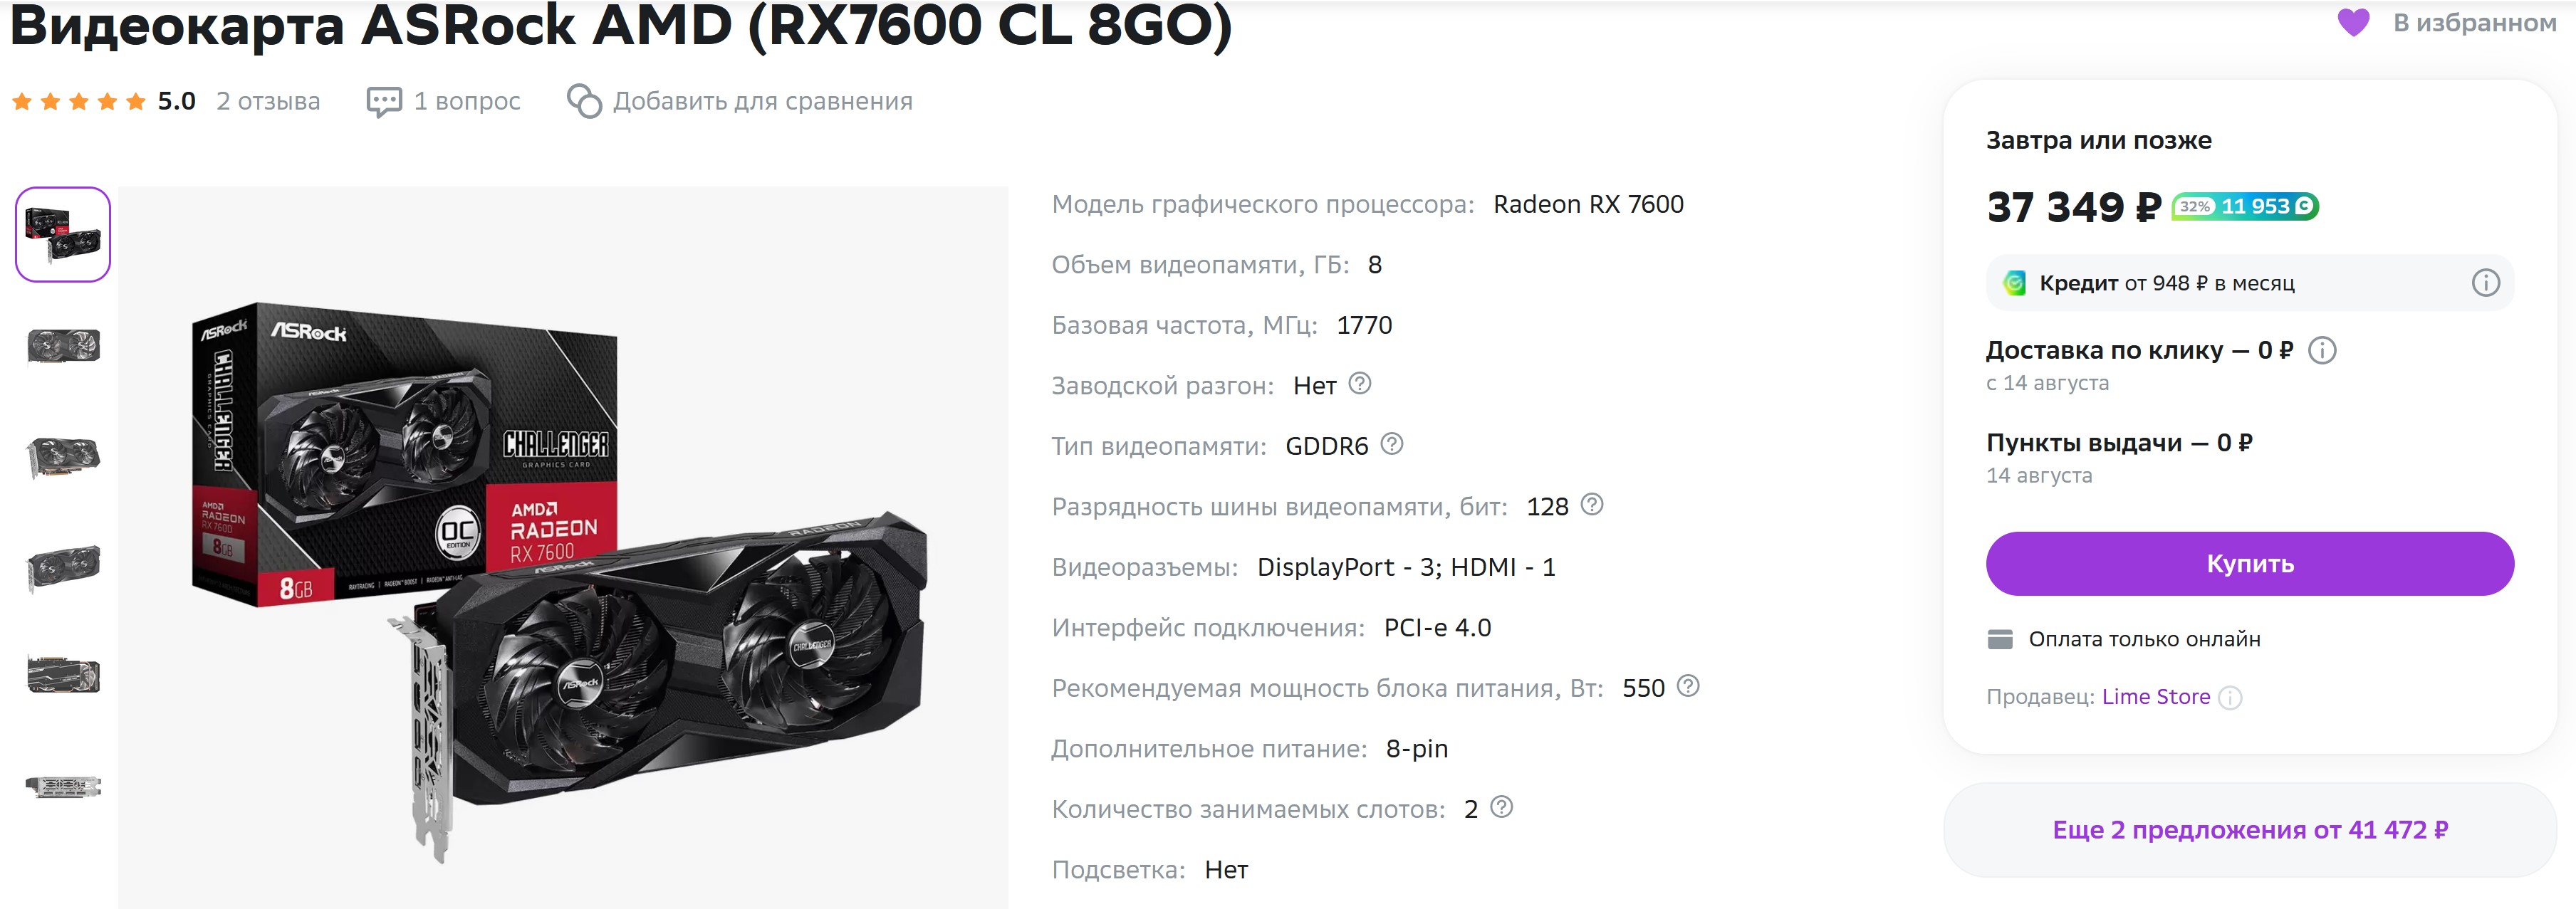Click the question speech bubble icon
Screen dimensions: 2576x909
coord(384,102)
